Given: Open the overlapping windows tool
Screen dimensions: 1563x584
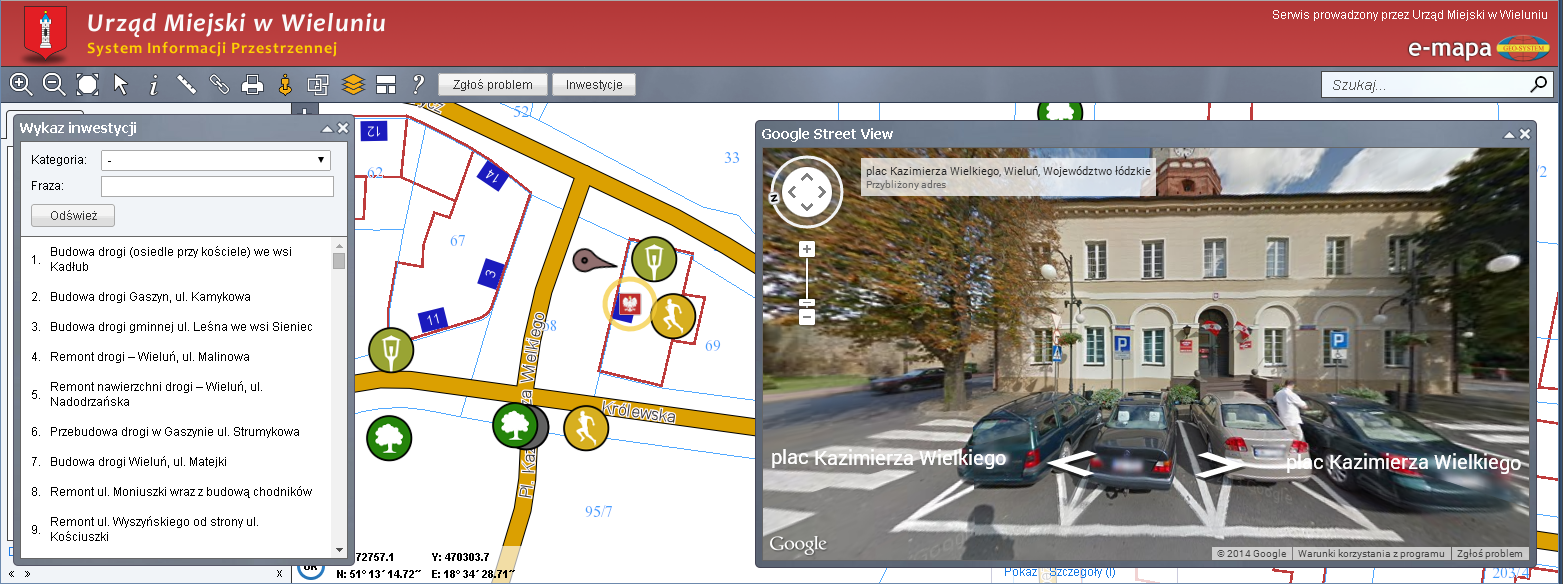Looking at the screenshot, I should (318, 85).
